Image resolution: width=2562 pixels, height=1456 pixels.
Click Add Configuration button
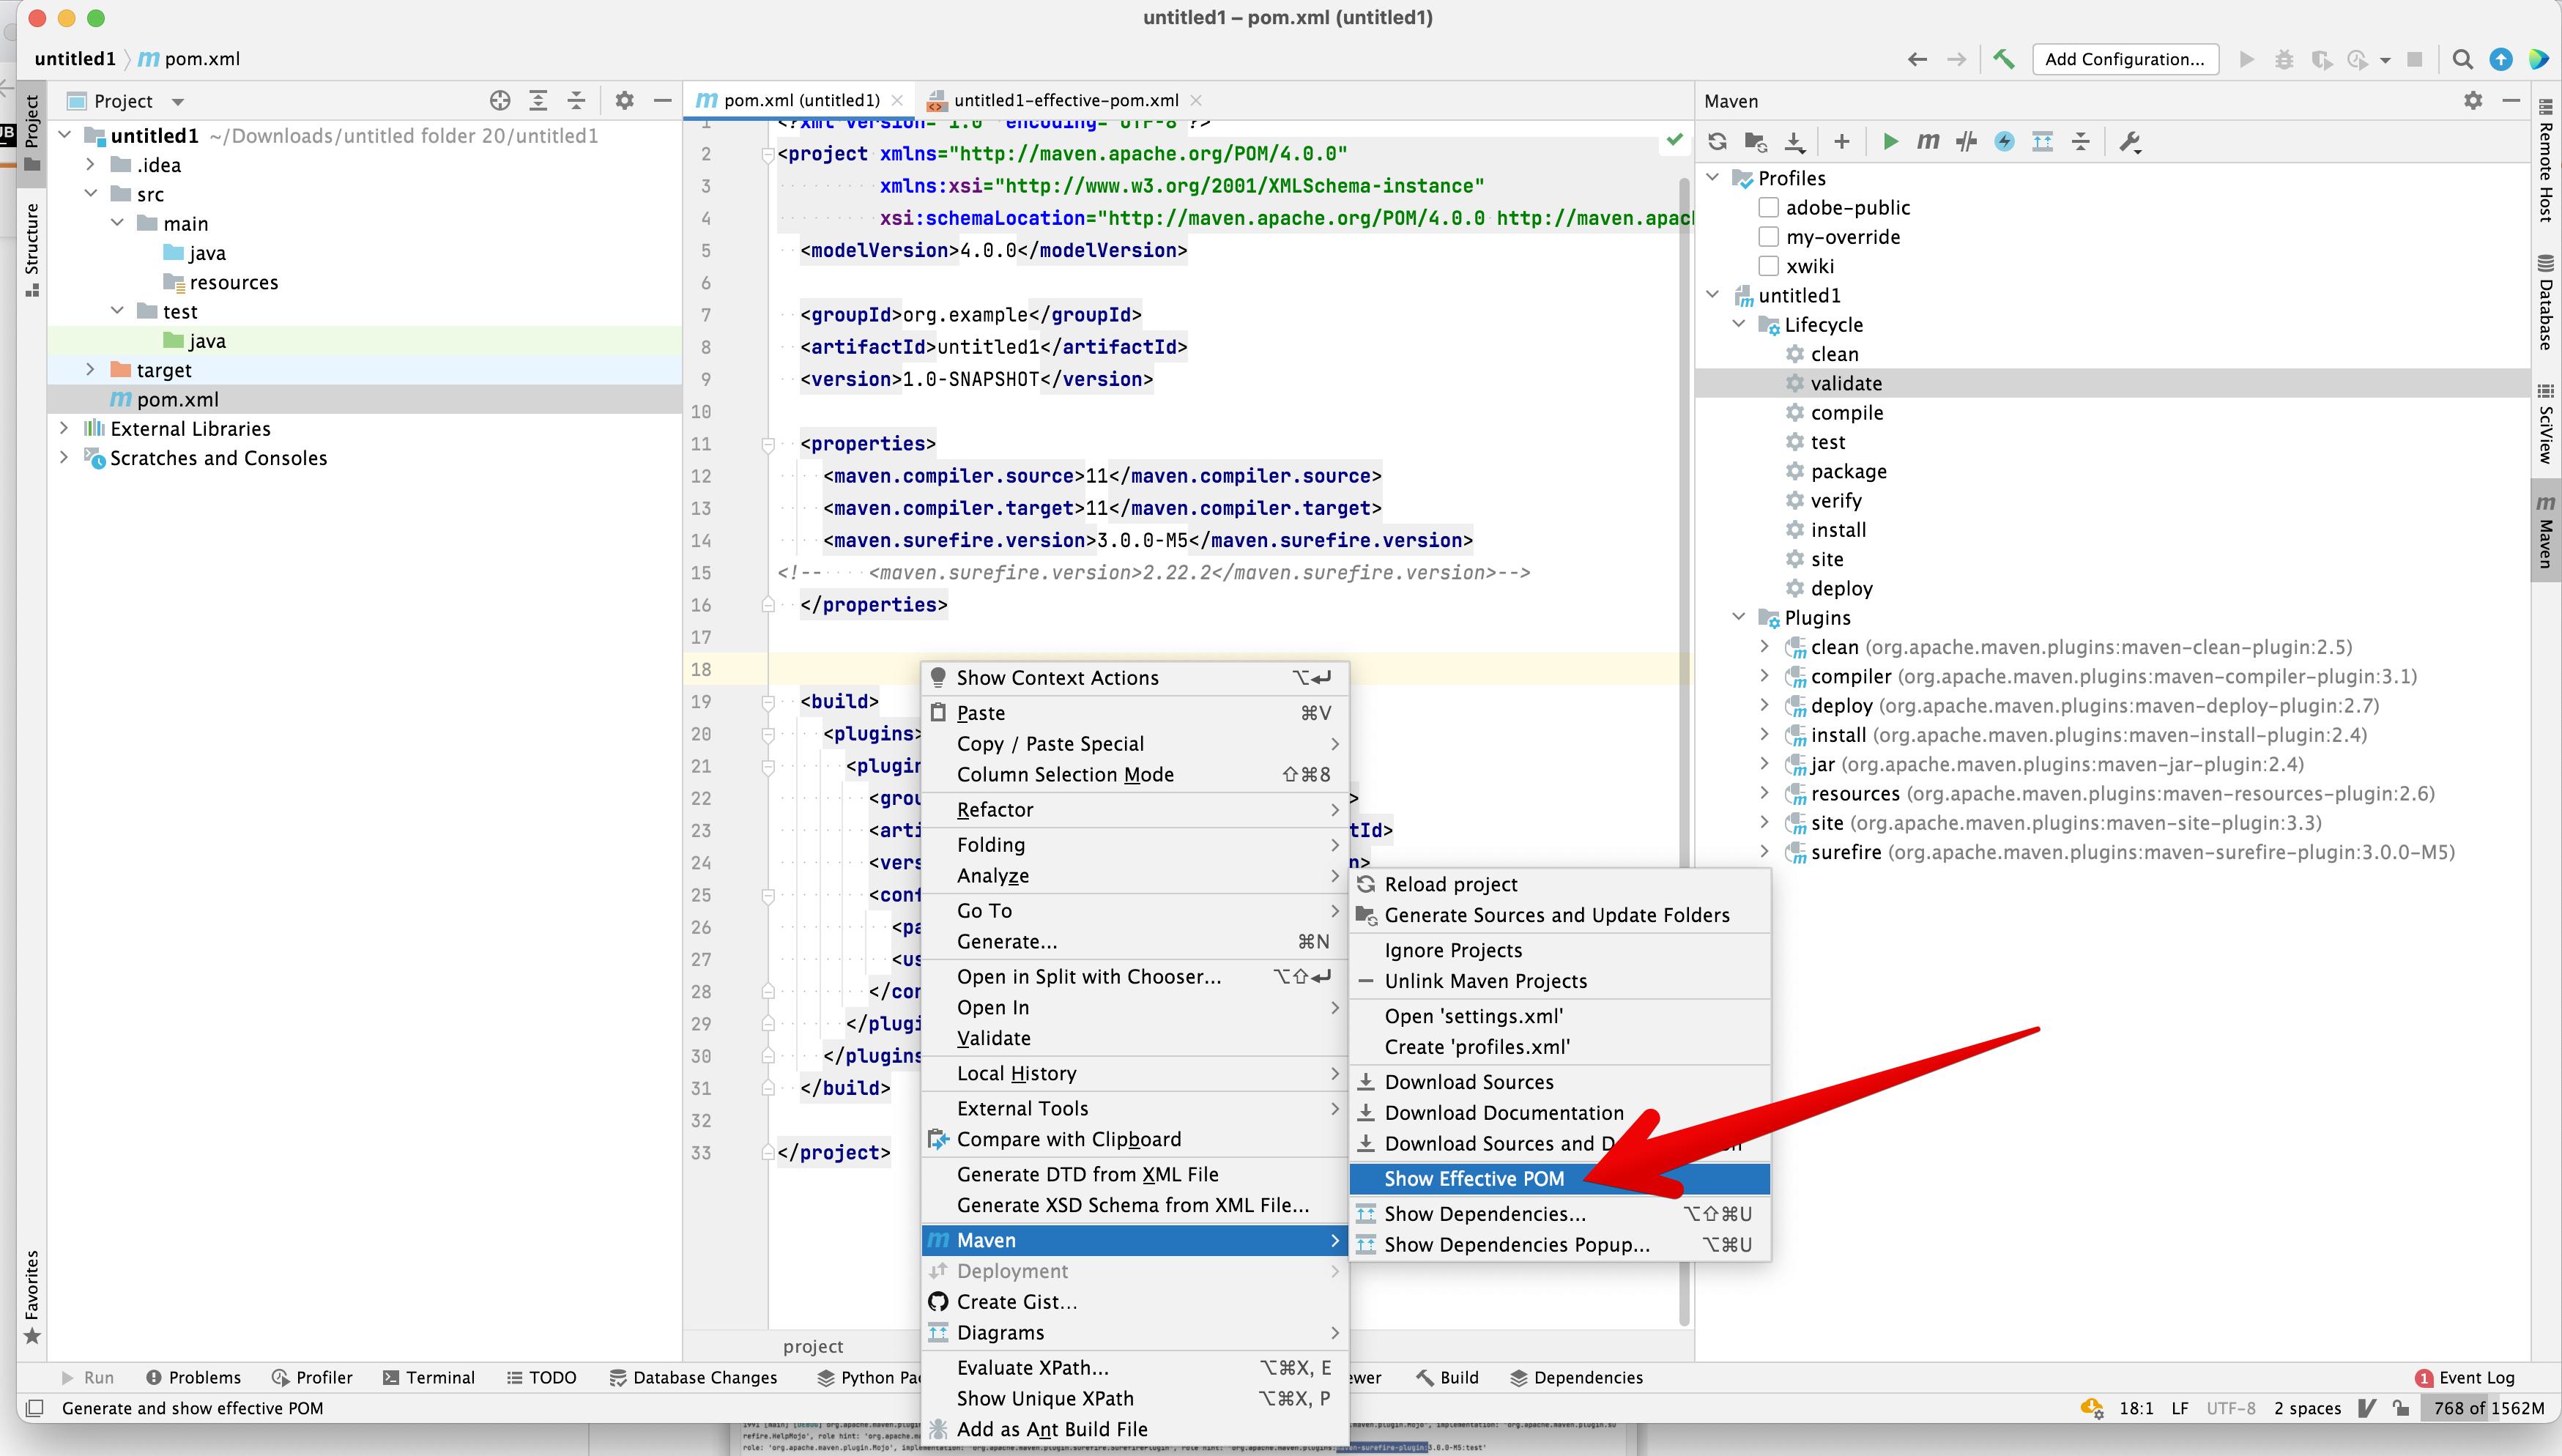click(2125, 59)
